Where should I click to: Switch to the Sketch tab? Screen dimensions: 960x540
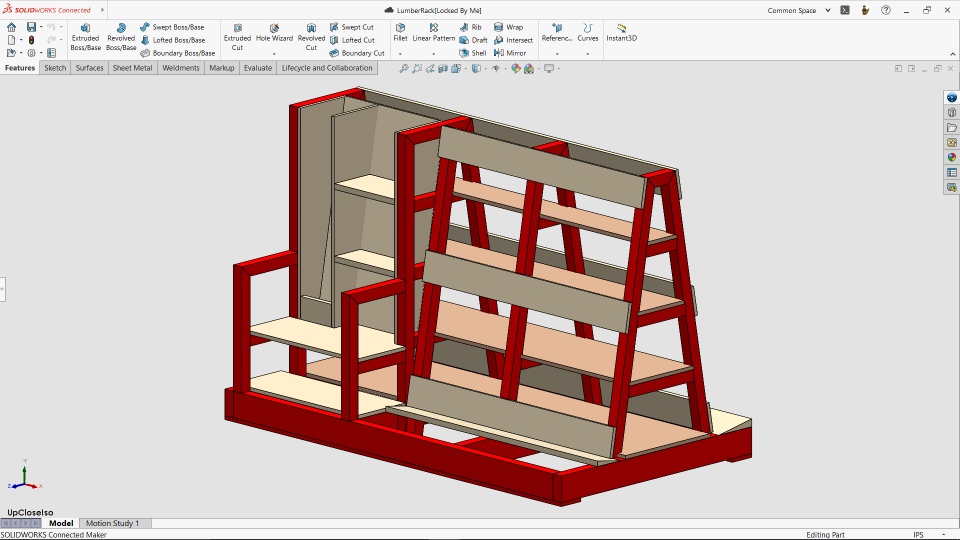point(55,68)
